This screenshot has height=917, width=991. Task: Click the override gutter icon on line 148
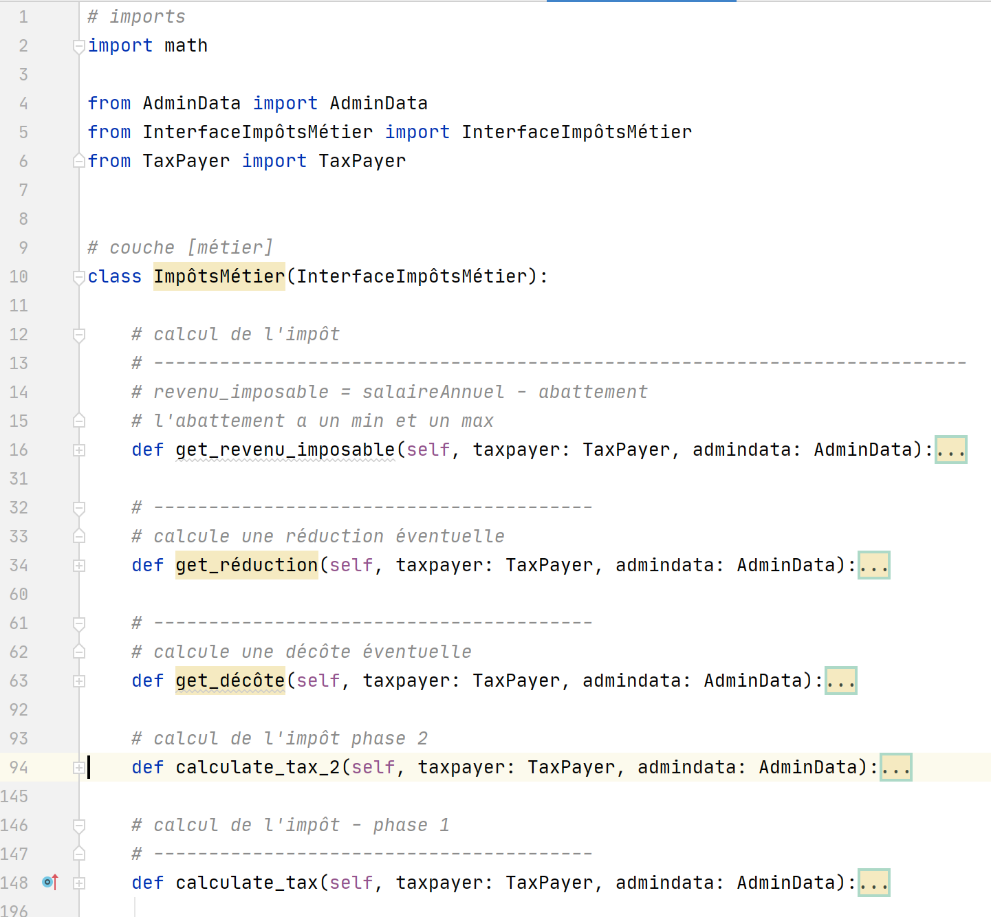pyautogui.click(x=50, y=882)
